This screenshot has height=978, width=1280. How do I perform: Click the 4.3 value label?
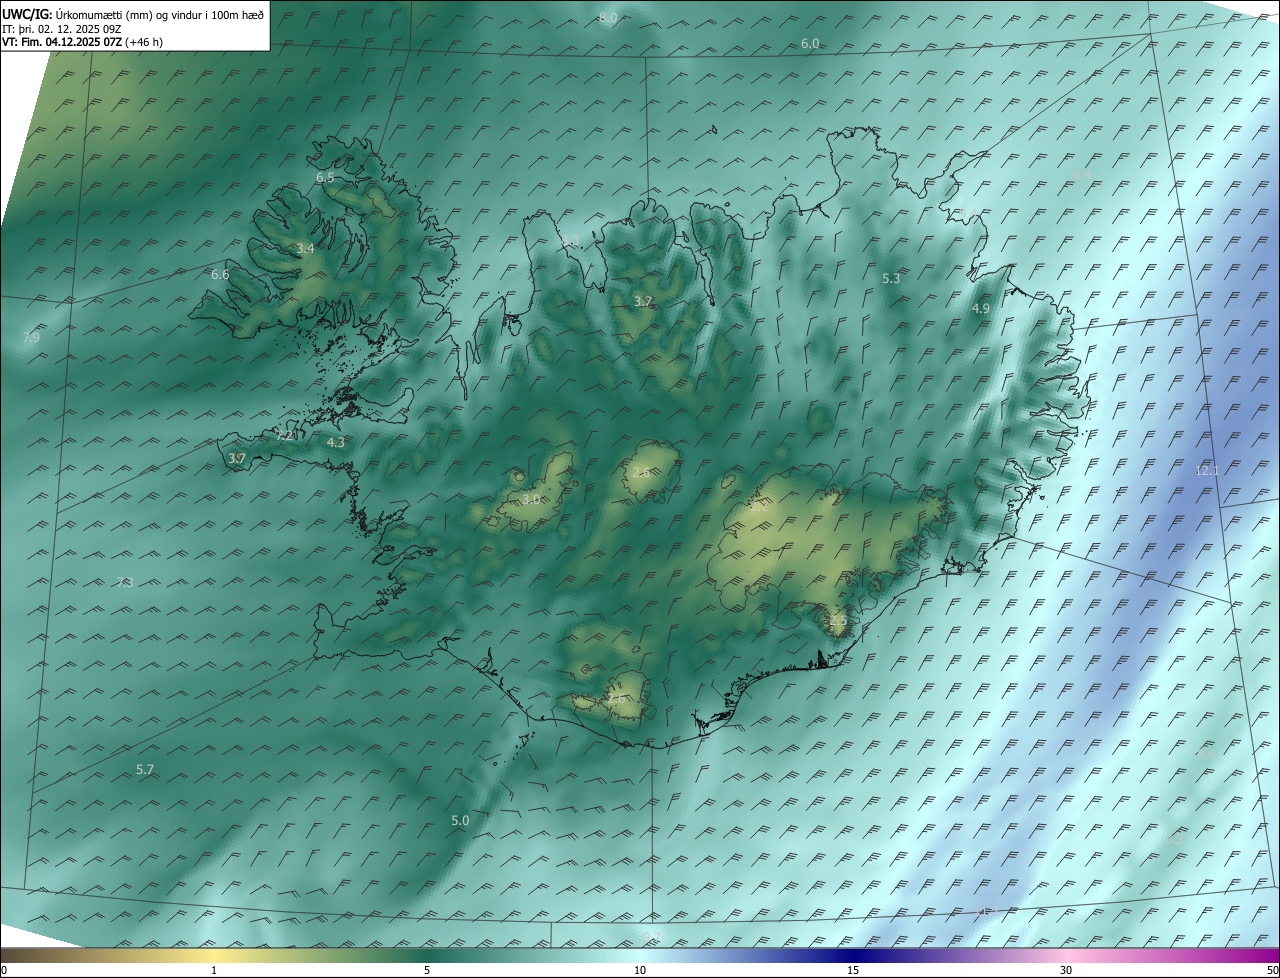[336, 442]
